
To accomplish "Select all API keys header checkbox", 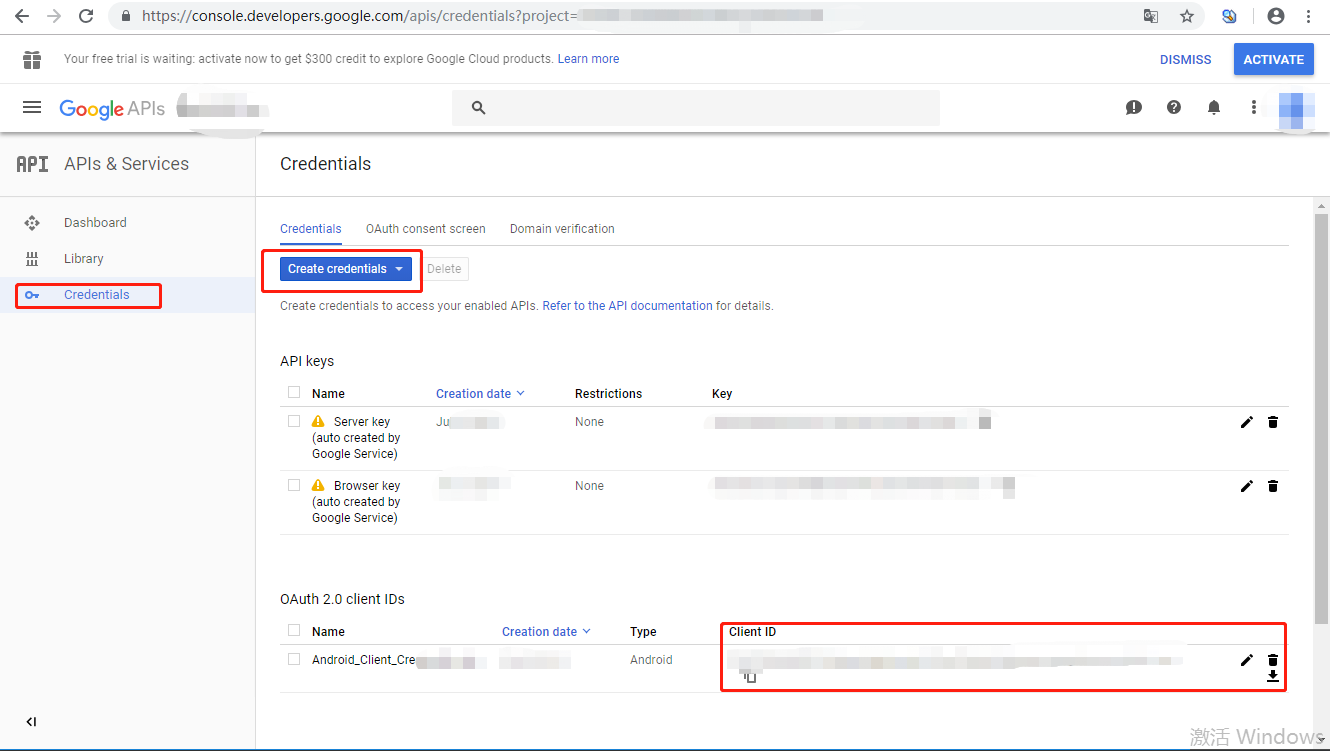I will tap(294, 392).
